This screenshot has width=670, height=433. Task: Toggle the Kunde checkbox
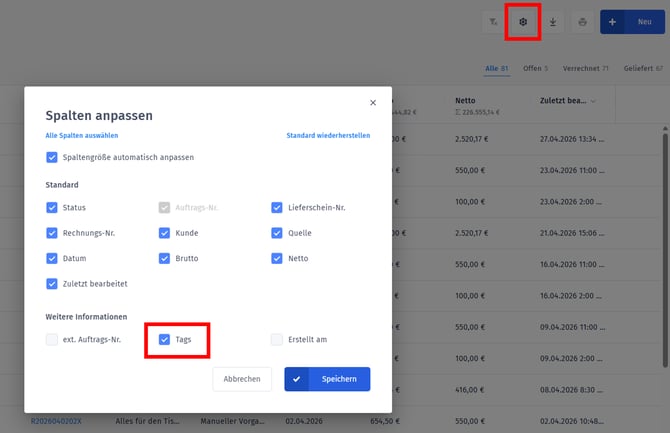165,233
